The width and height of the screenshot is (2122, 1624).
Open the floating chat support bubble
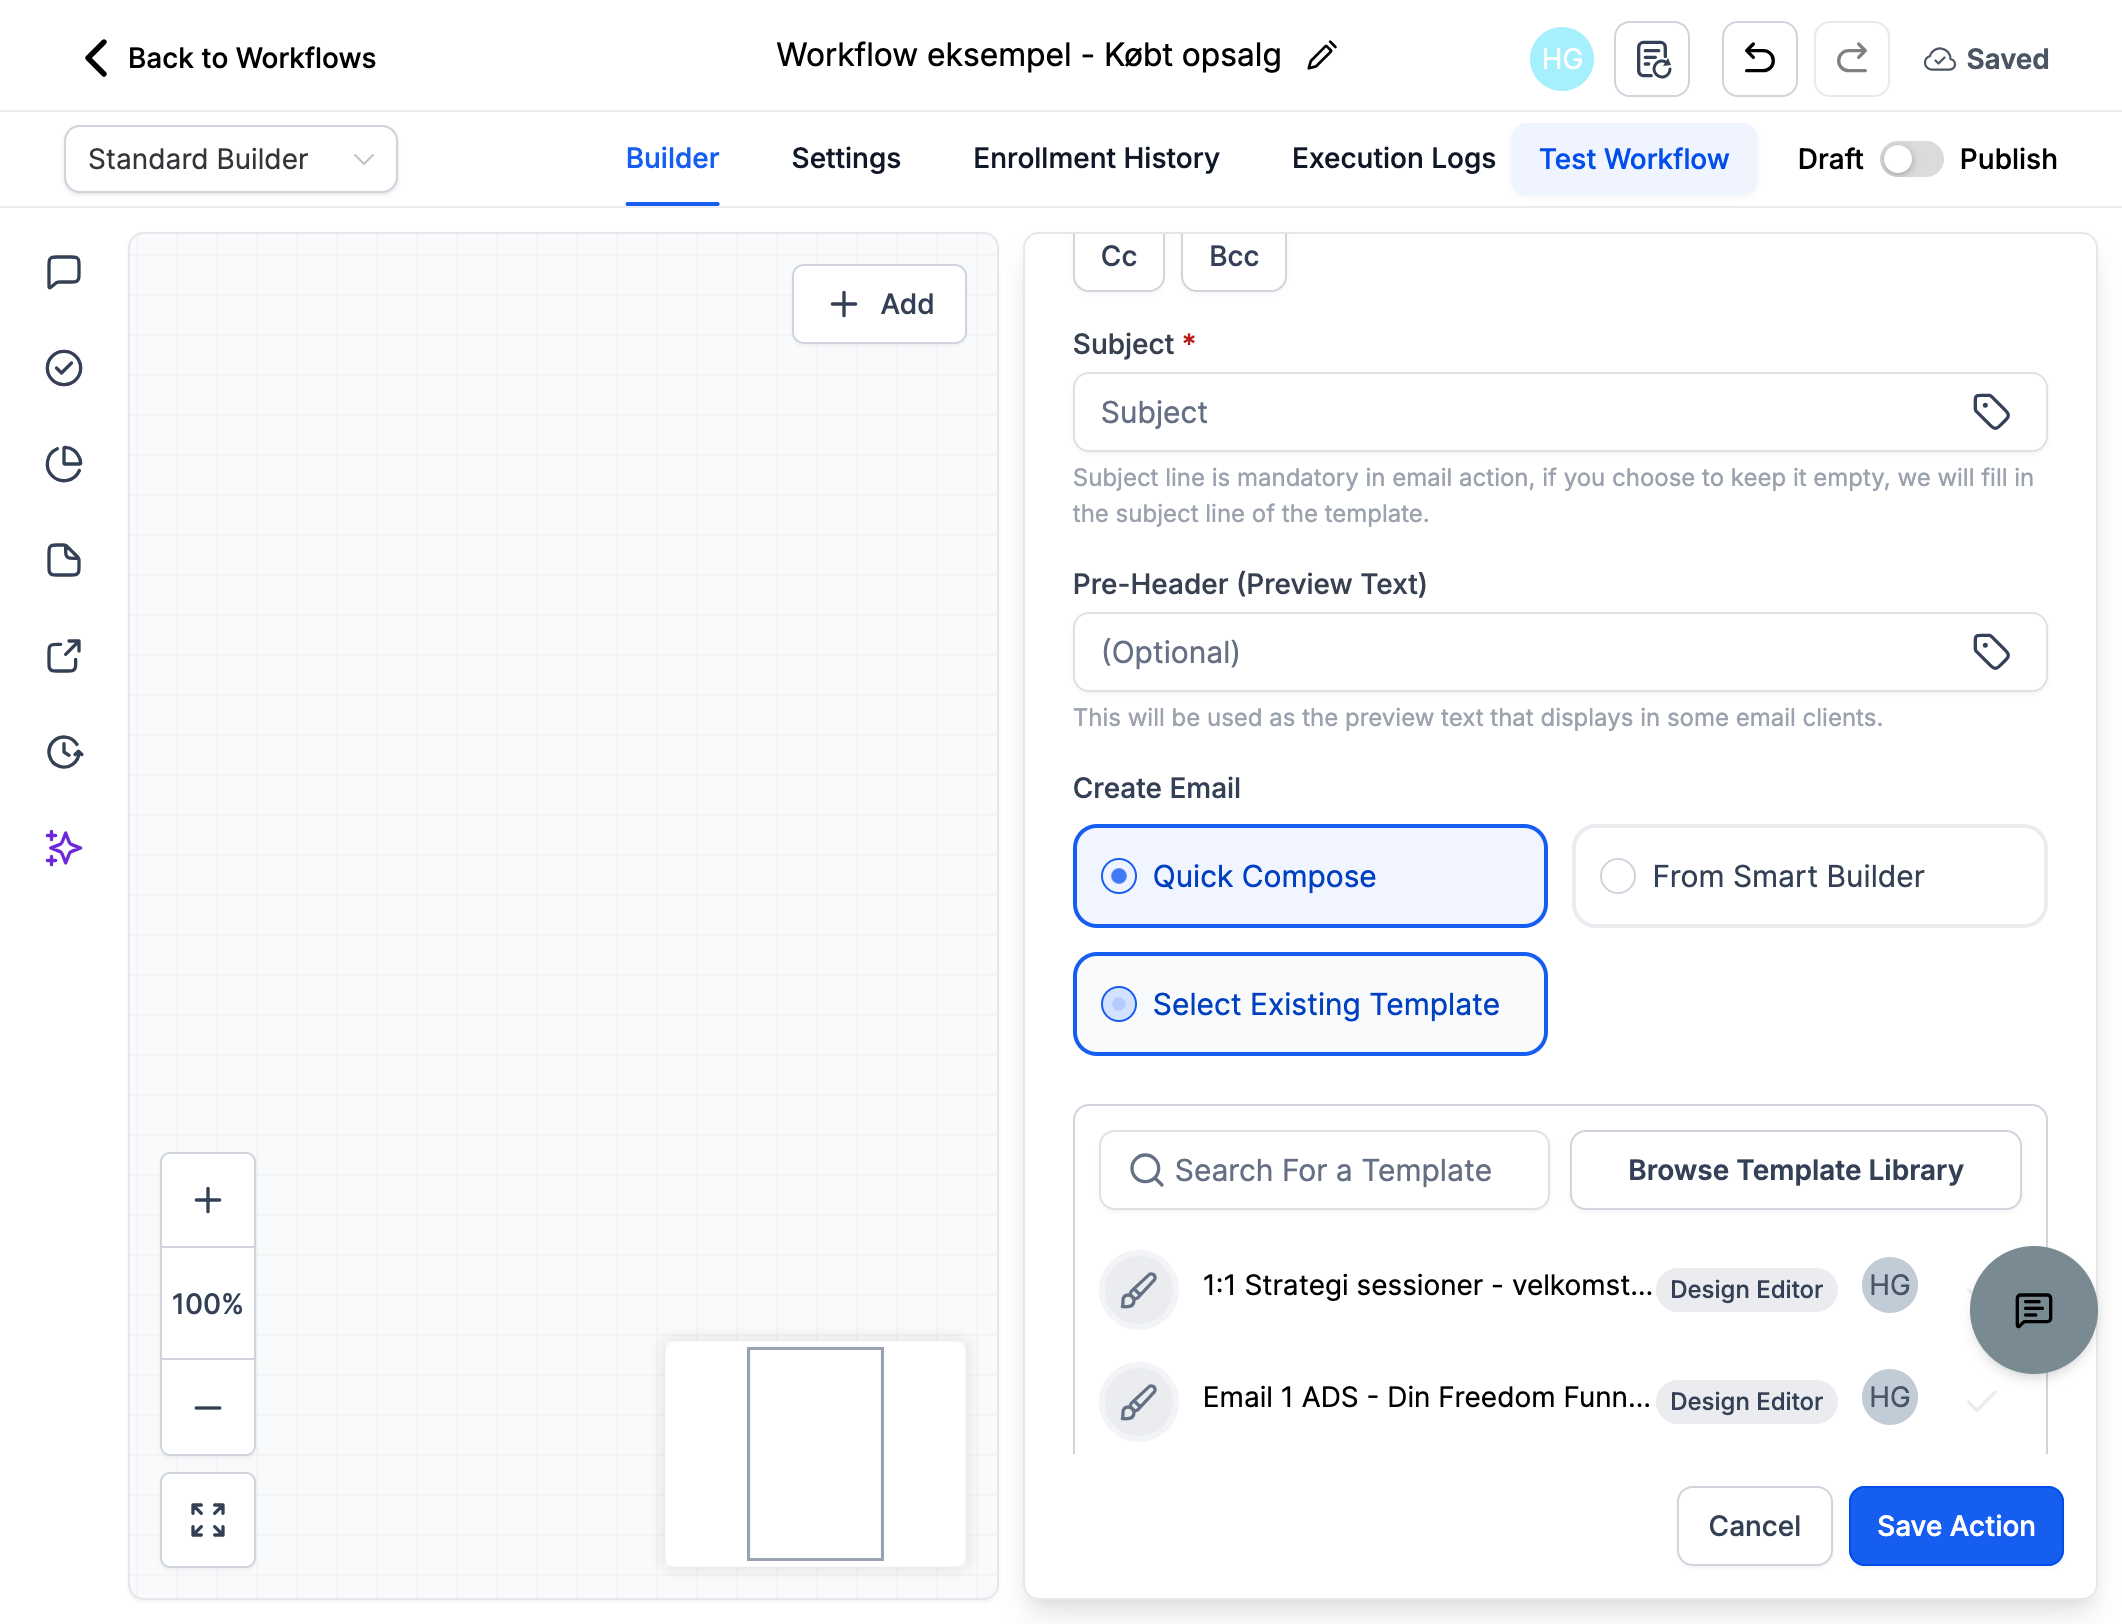point(2033,1309)
